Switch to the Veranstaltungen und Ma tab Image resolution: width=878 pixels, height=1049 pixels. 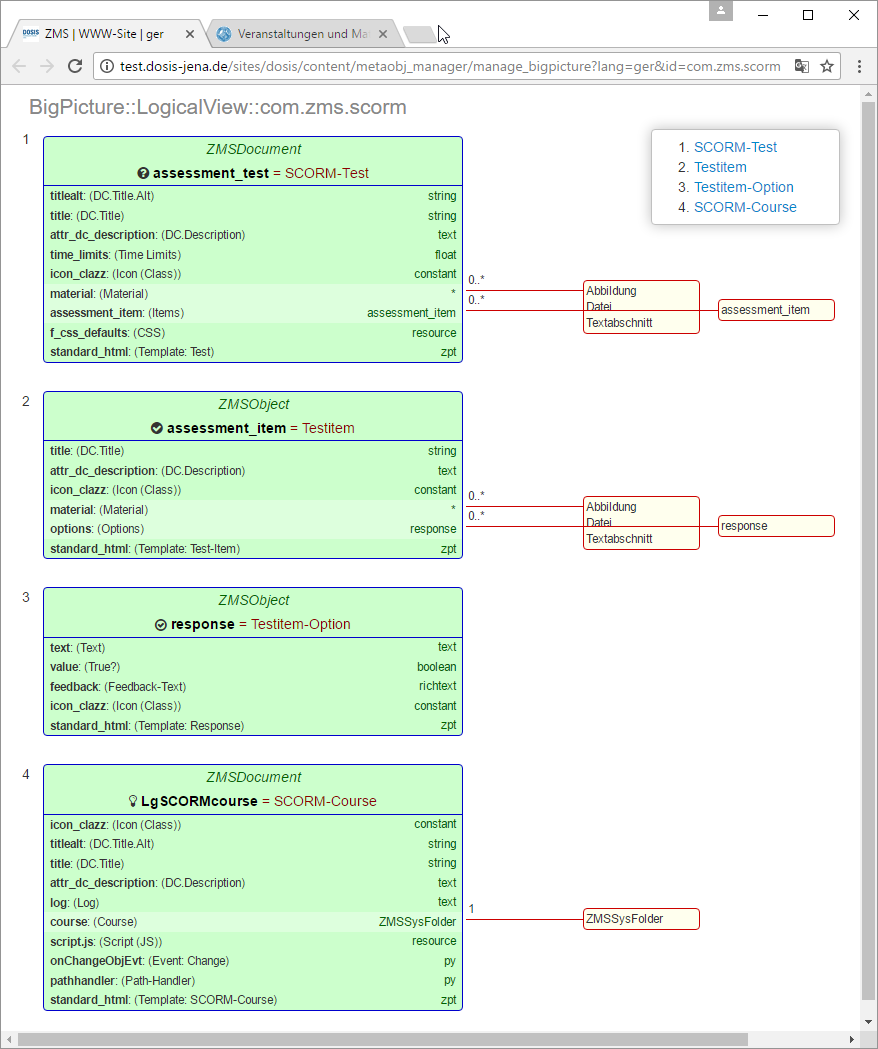(x=302, y=34)
